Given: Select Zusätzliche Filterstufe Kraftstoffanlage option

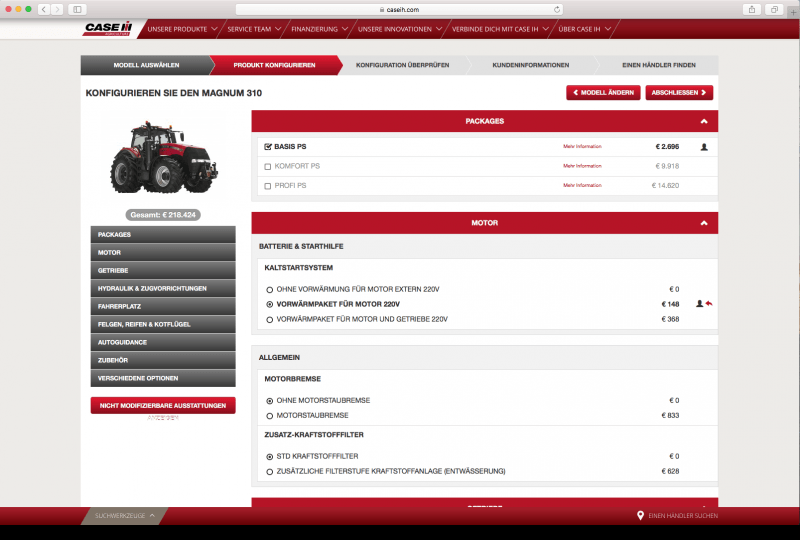Looking at the screenshot, I should point(269,472).
